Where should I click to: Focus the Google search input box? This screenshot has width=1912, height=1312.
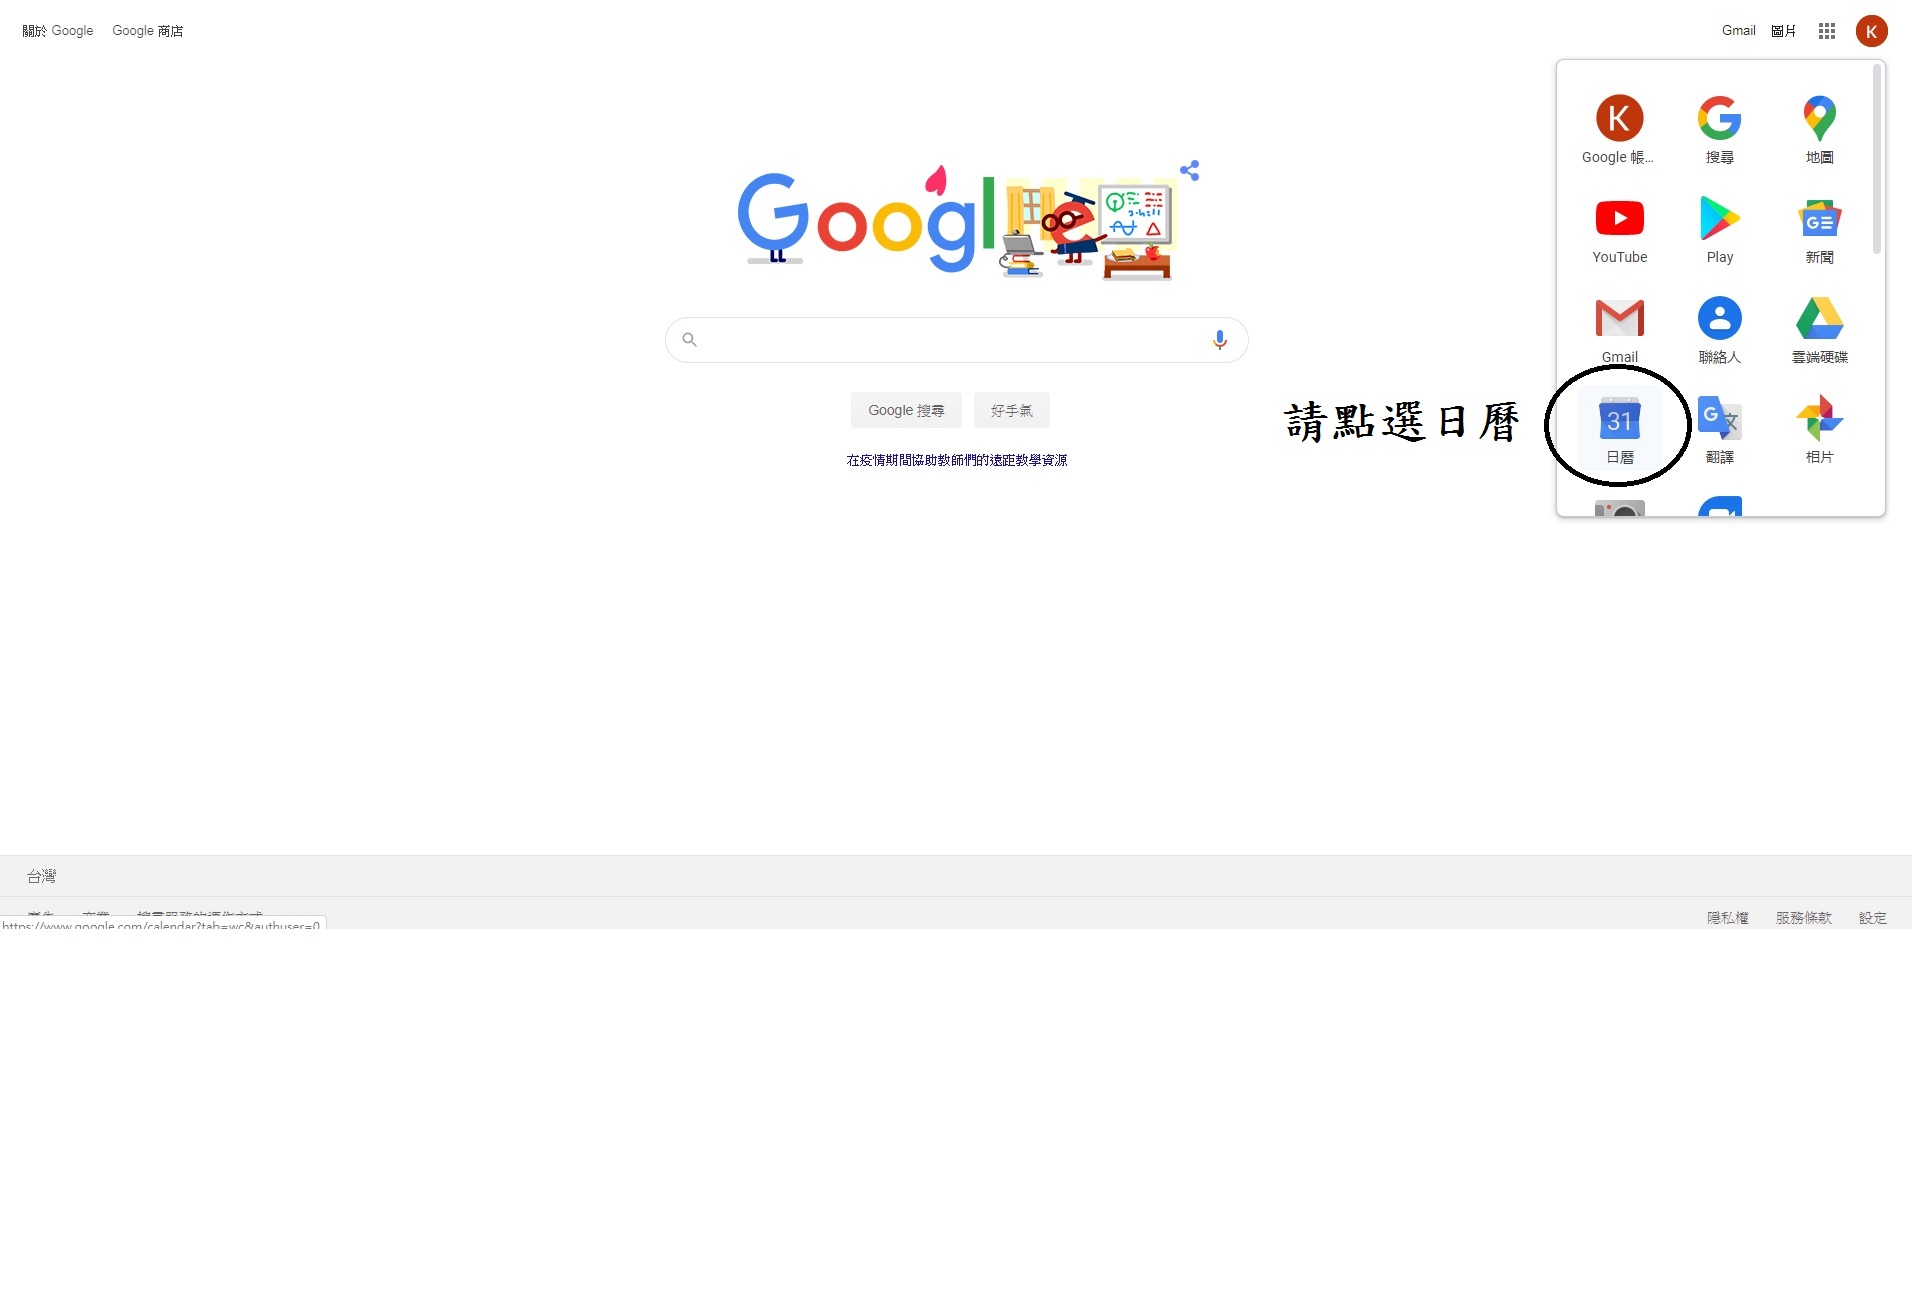[954, 340]
